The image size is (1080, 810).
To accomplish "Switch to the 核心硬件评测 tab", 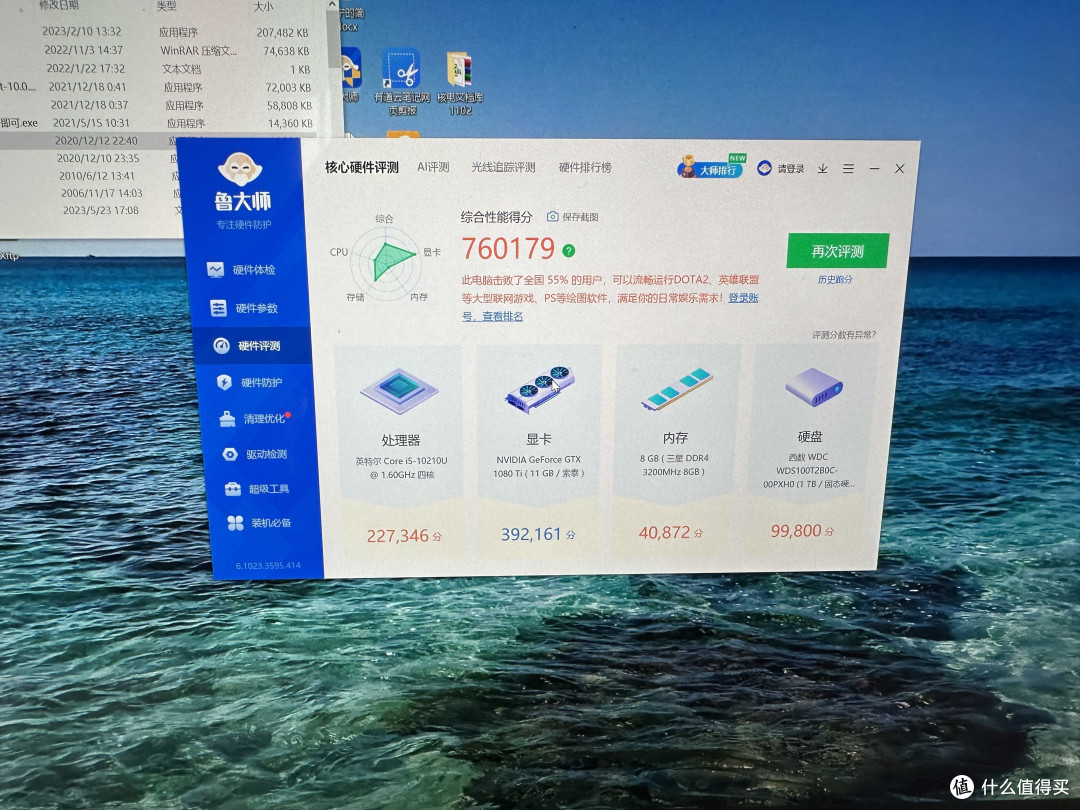I will 362,167.
